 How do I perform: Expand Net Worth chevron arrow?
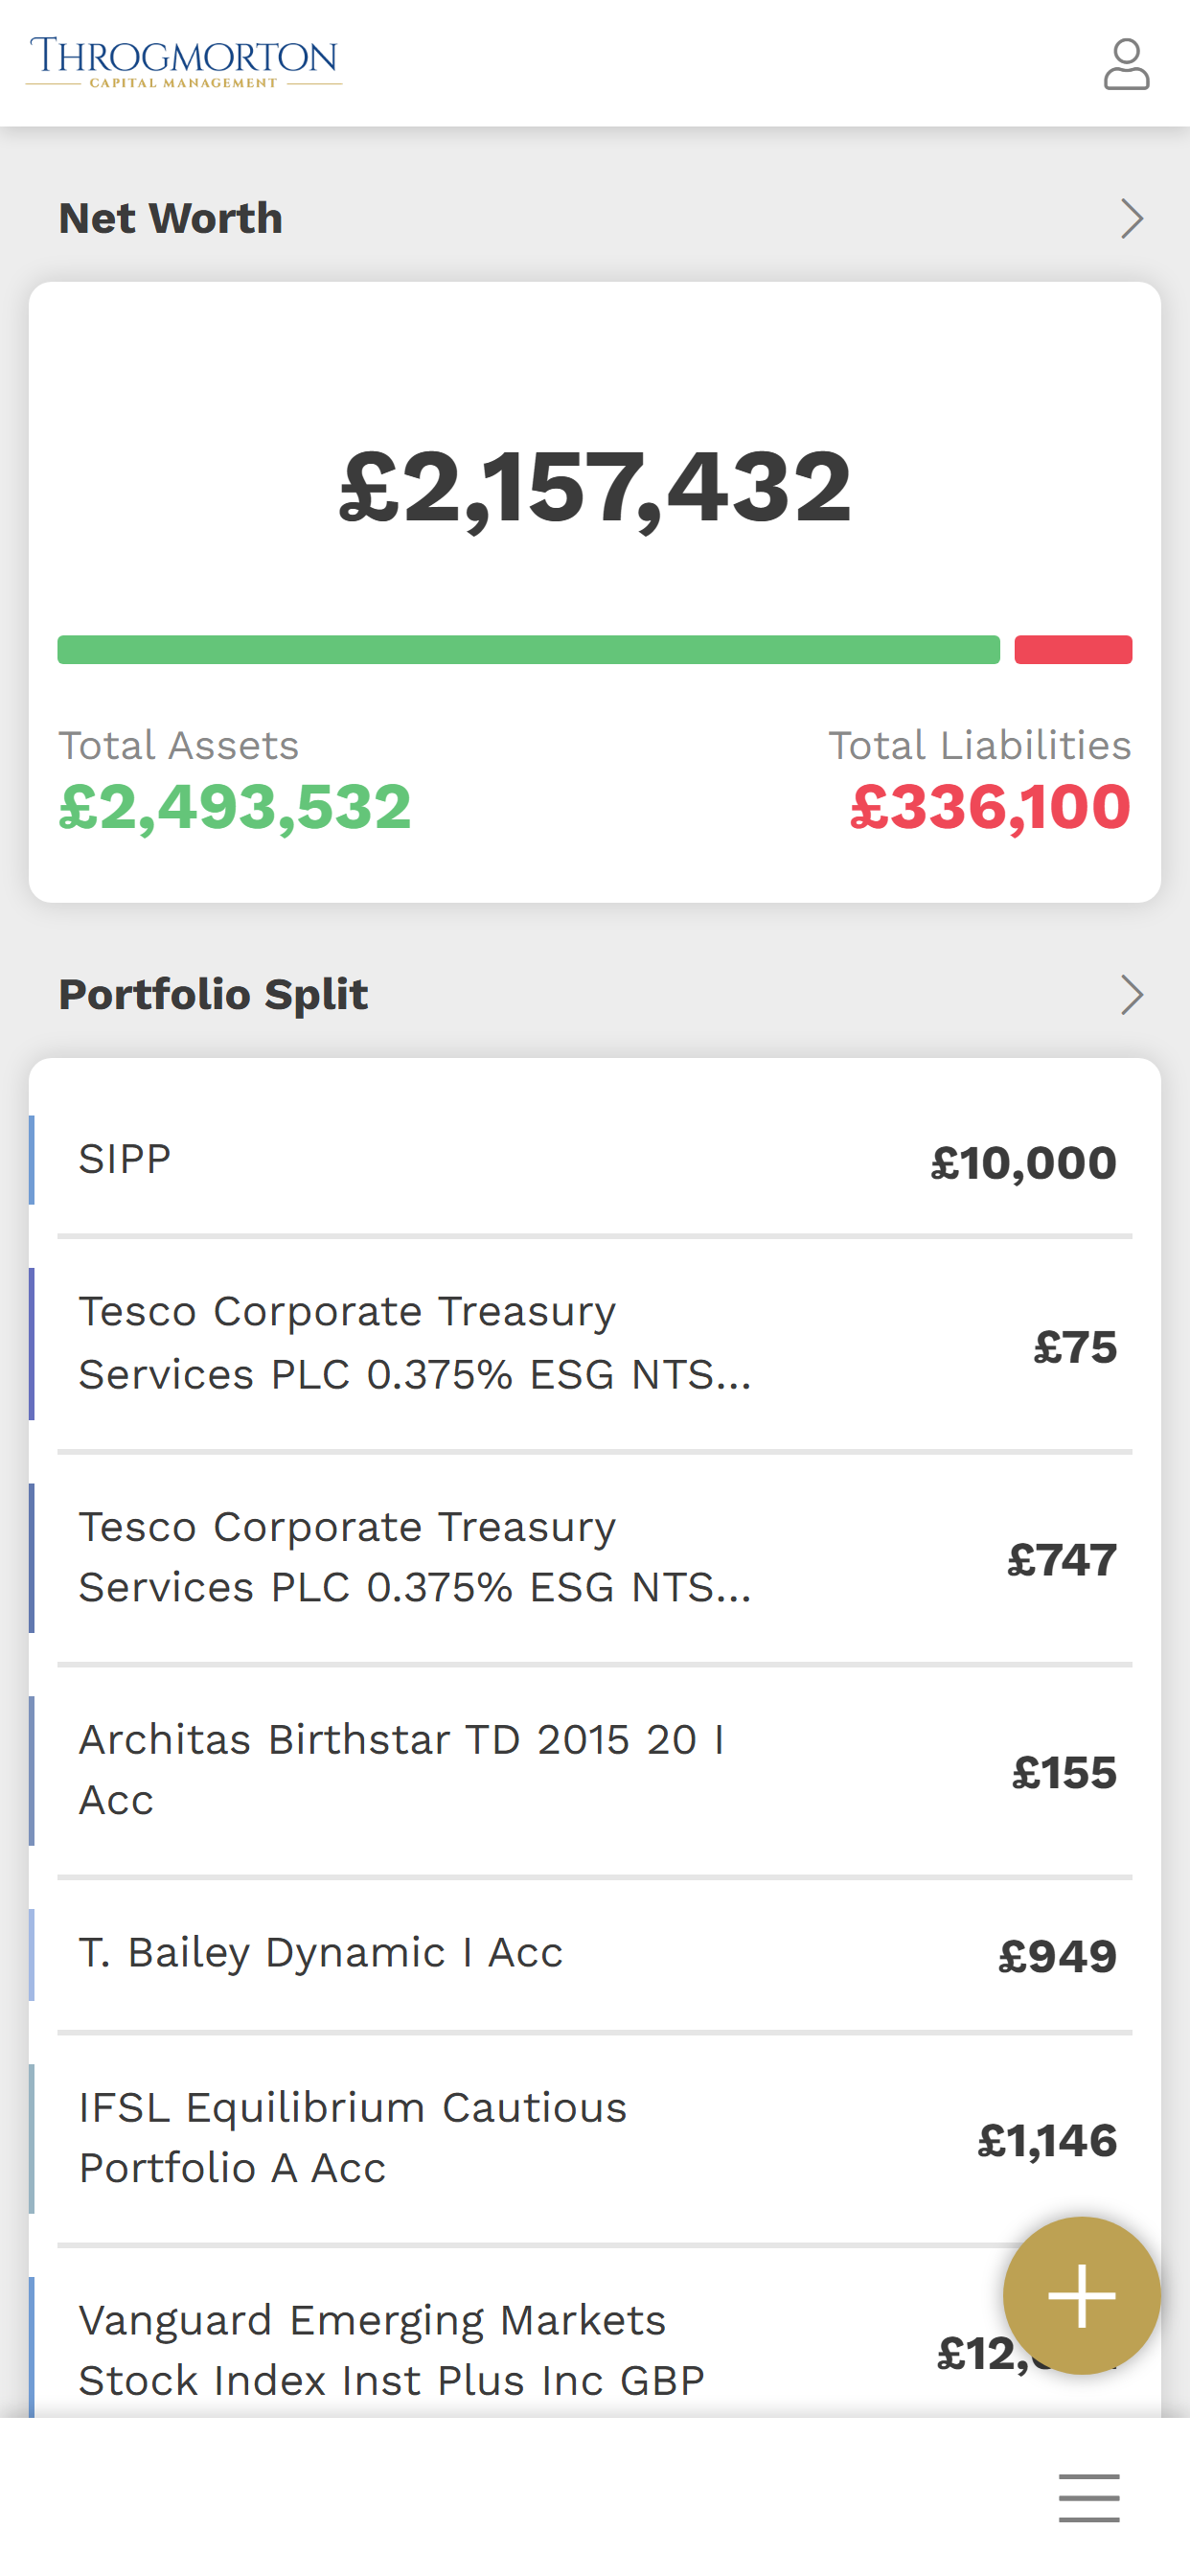coord(1131,218)
